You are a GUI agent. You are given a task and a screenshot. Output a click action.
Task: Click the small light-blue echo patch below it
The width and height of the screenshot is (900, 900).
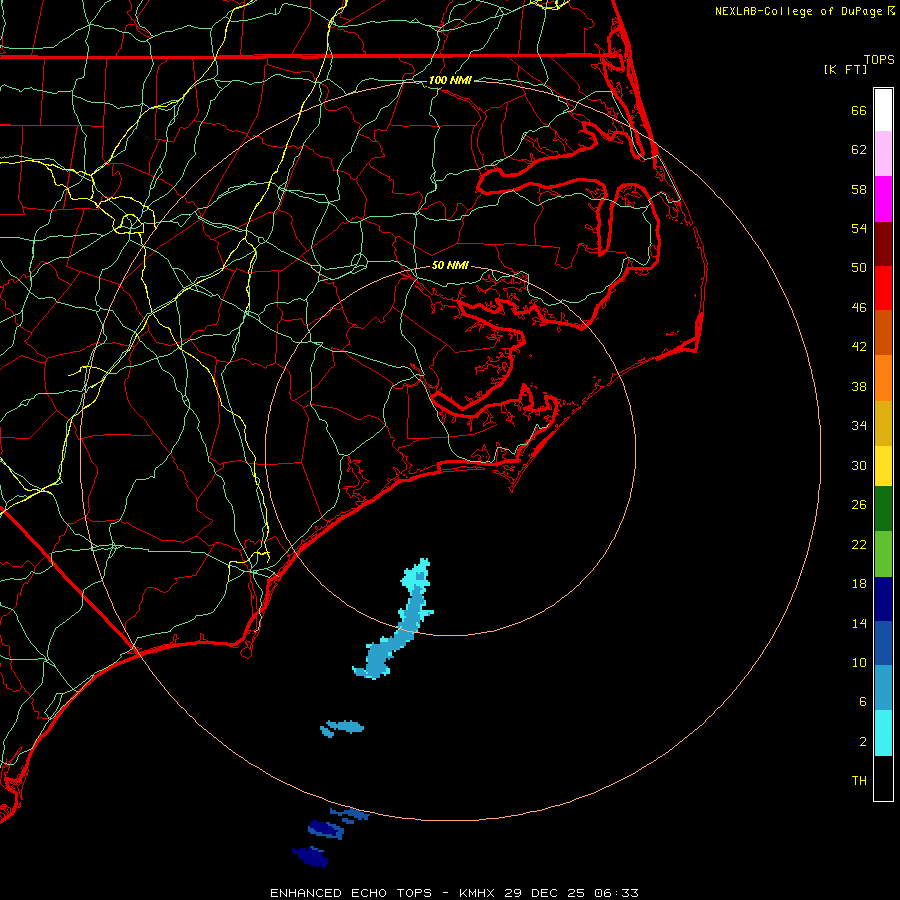click(342, 727)
